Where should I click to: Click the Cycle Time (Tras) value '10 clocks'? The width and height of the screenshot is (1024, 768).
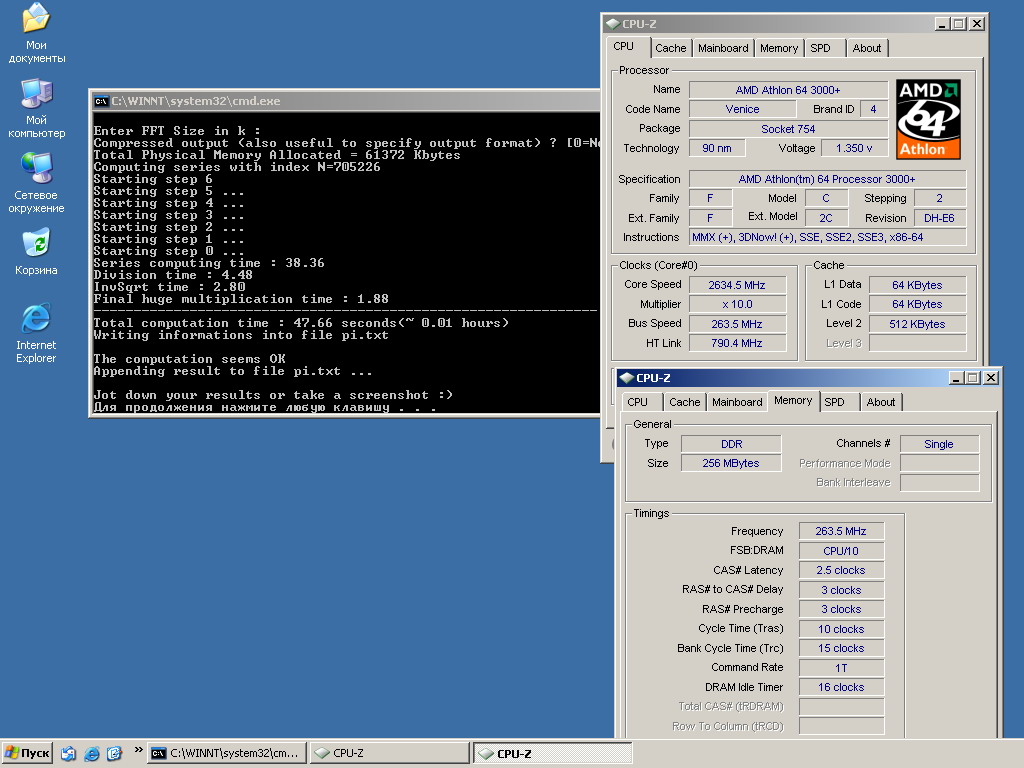pyautogui.click(x=841, y=629)
